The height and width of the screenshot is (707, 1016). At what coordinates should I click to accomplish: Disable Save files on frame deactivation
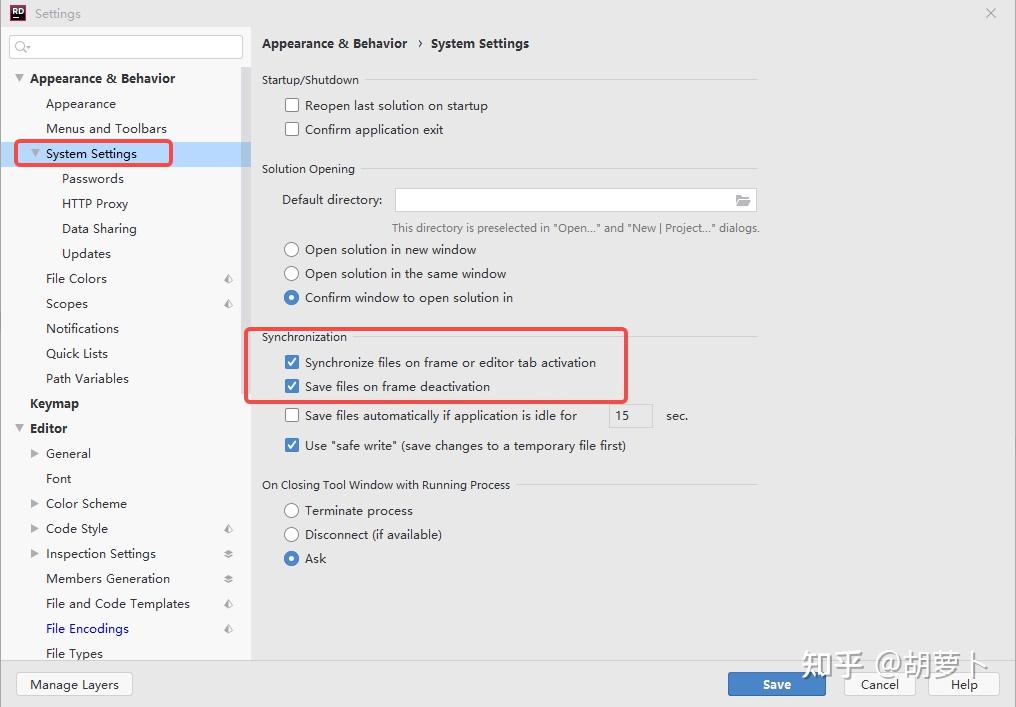coord(292,387)
